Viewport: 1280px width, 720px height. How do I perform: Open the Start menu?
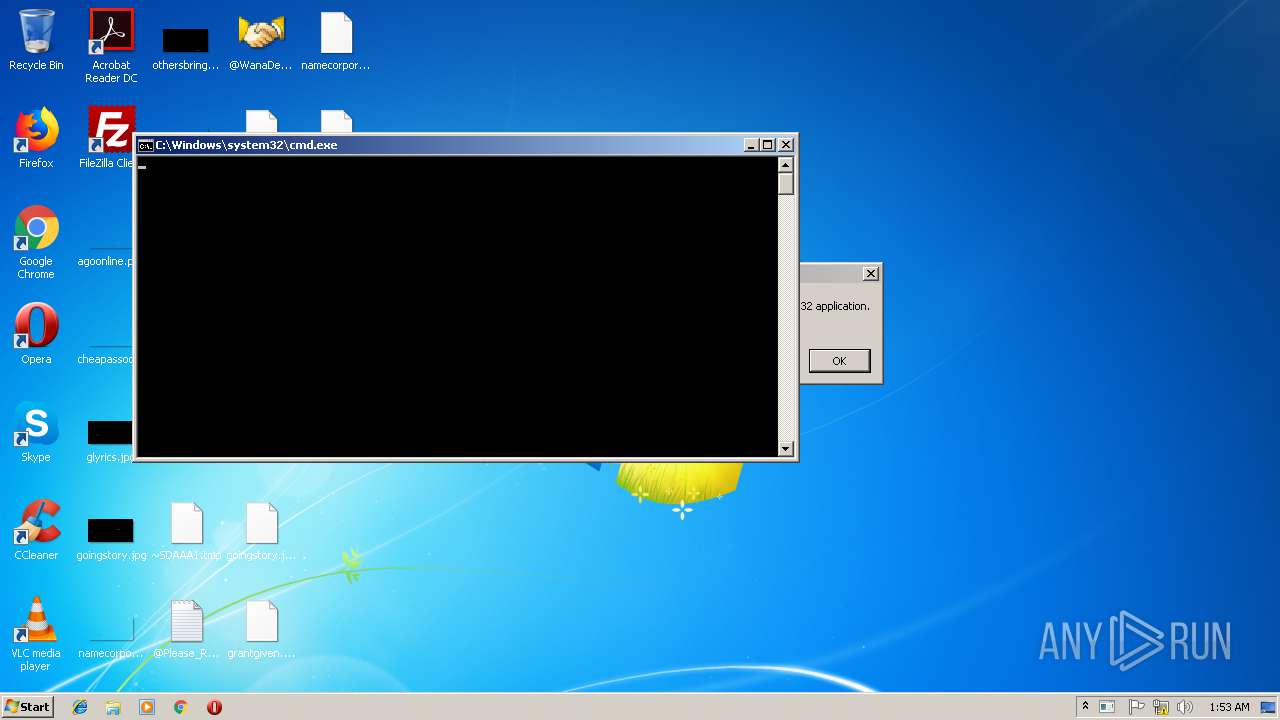coord(27,707)
